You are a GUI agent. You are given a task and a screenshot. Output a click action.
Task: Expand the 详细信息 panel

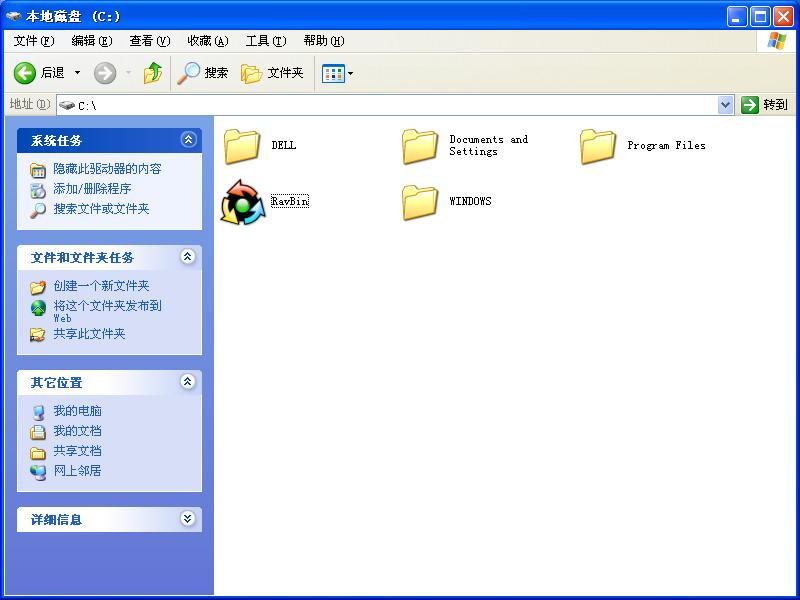point(188,519)
